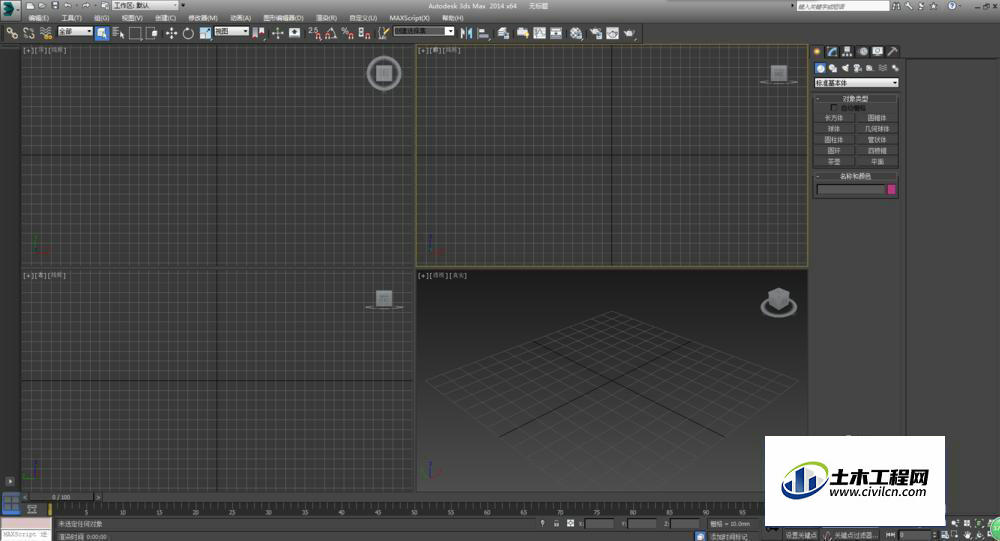The image size is (1000, 541).
Task: Open Select by Name list icon
Action: (x=119, y=33)
